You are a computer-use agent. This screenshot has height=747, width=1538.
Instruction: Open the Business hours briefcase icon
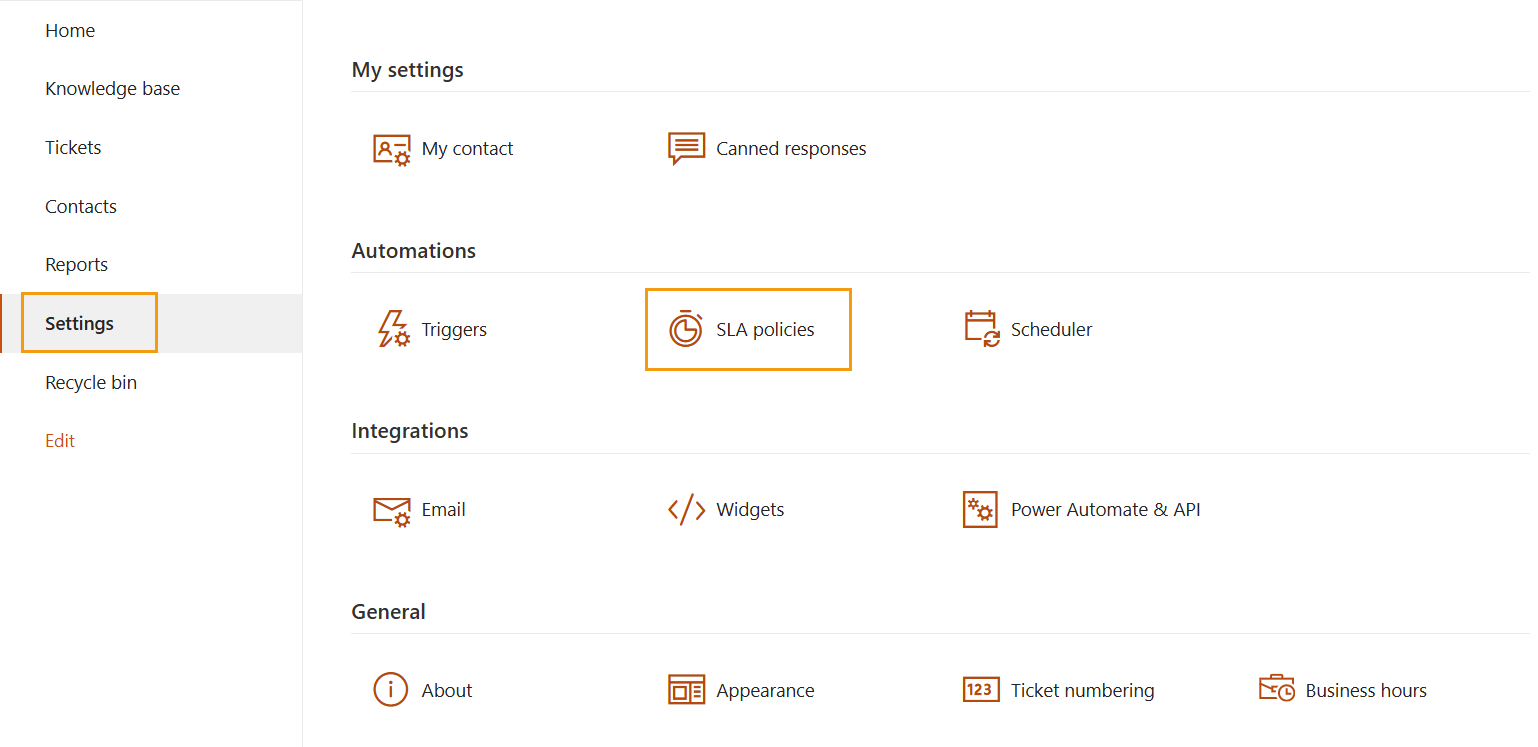1276,690
